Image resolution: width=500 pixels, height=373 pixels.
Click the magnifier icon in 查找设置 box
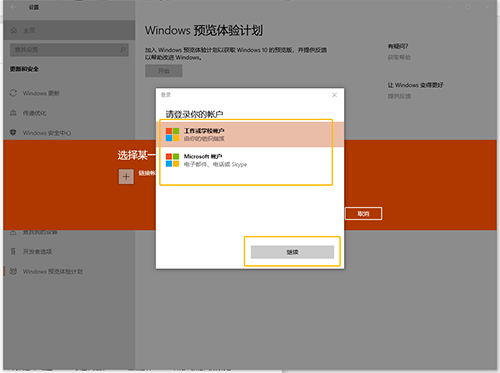(x=123, y=50)
